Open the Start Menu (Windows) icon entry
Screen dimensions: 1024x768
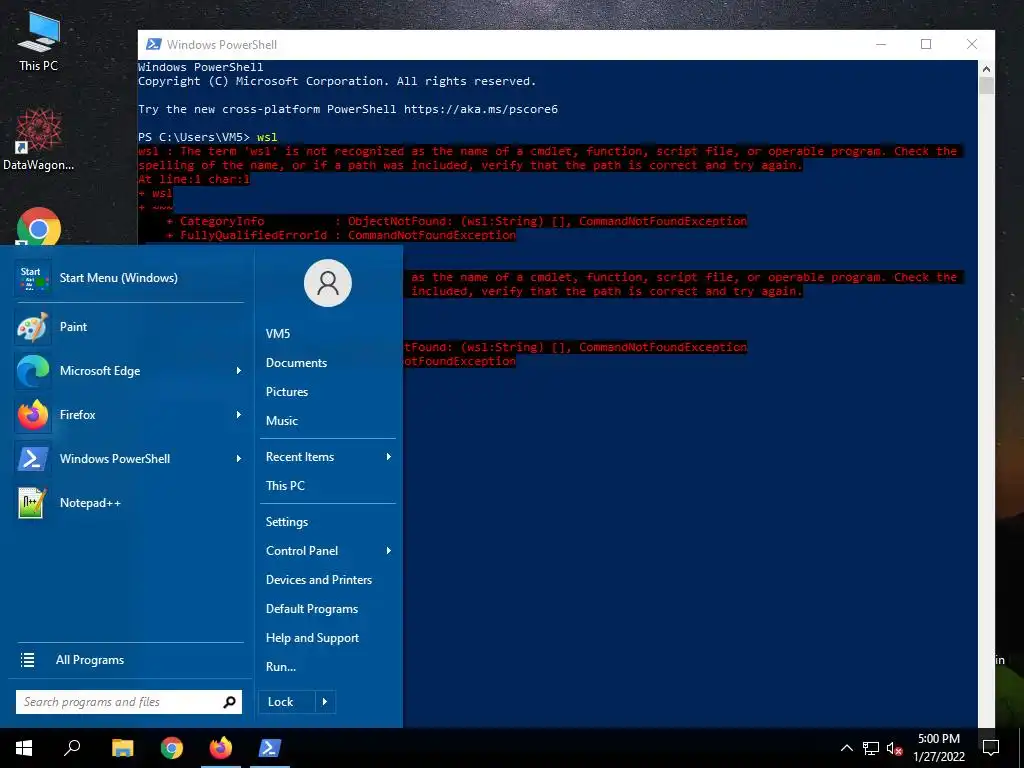(x=33, y=278)
